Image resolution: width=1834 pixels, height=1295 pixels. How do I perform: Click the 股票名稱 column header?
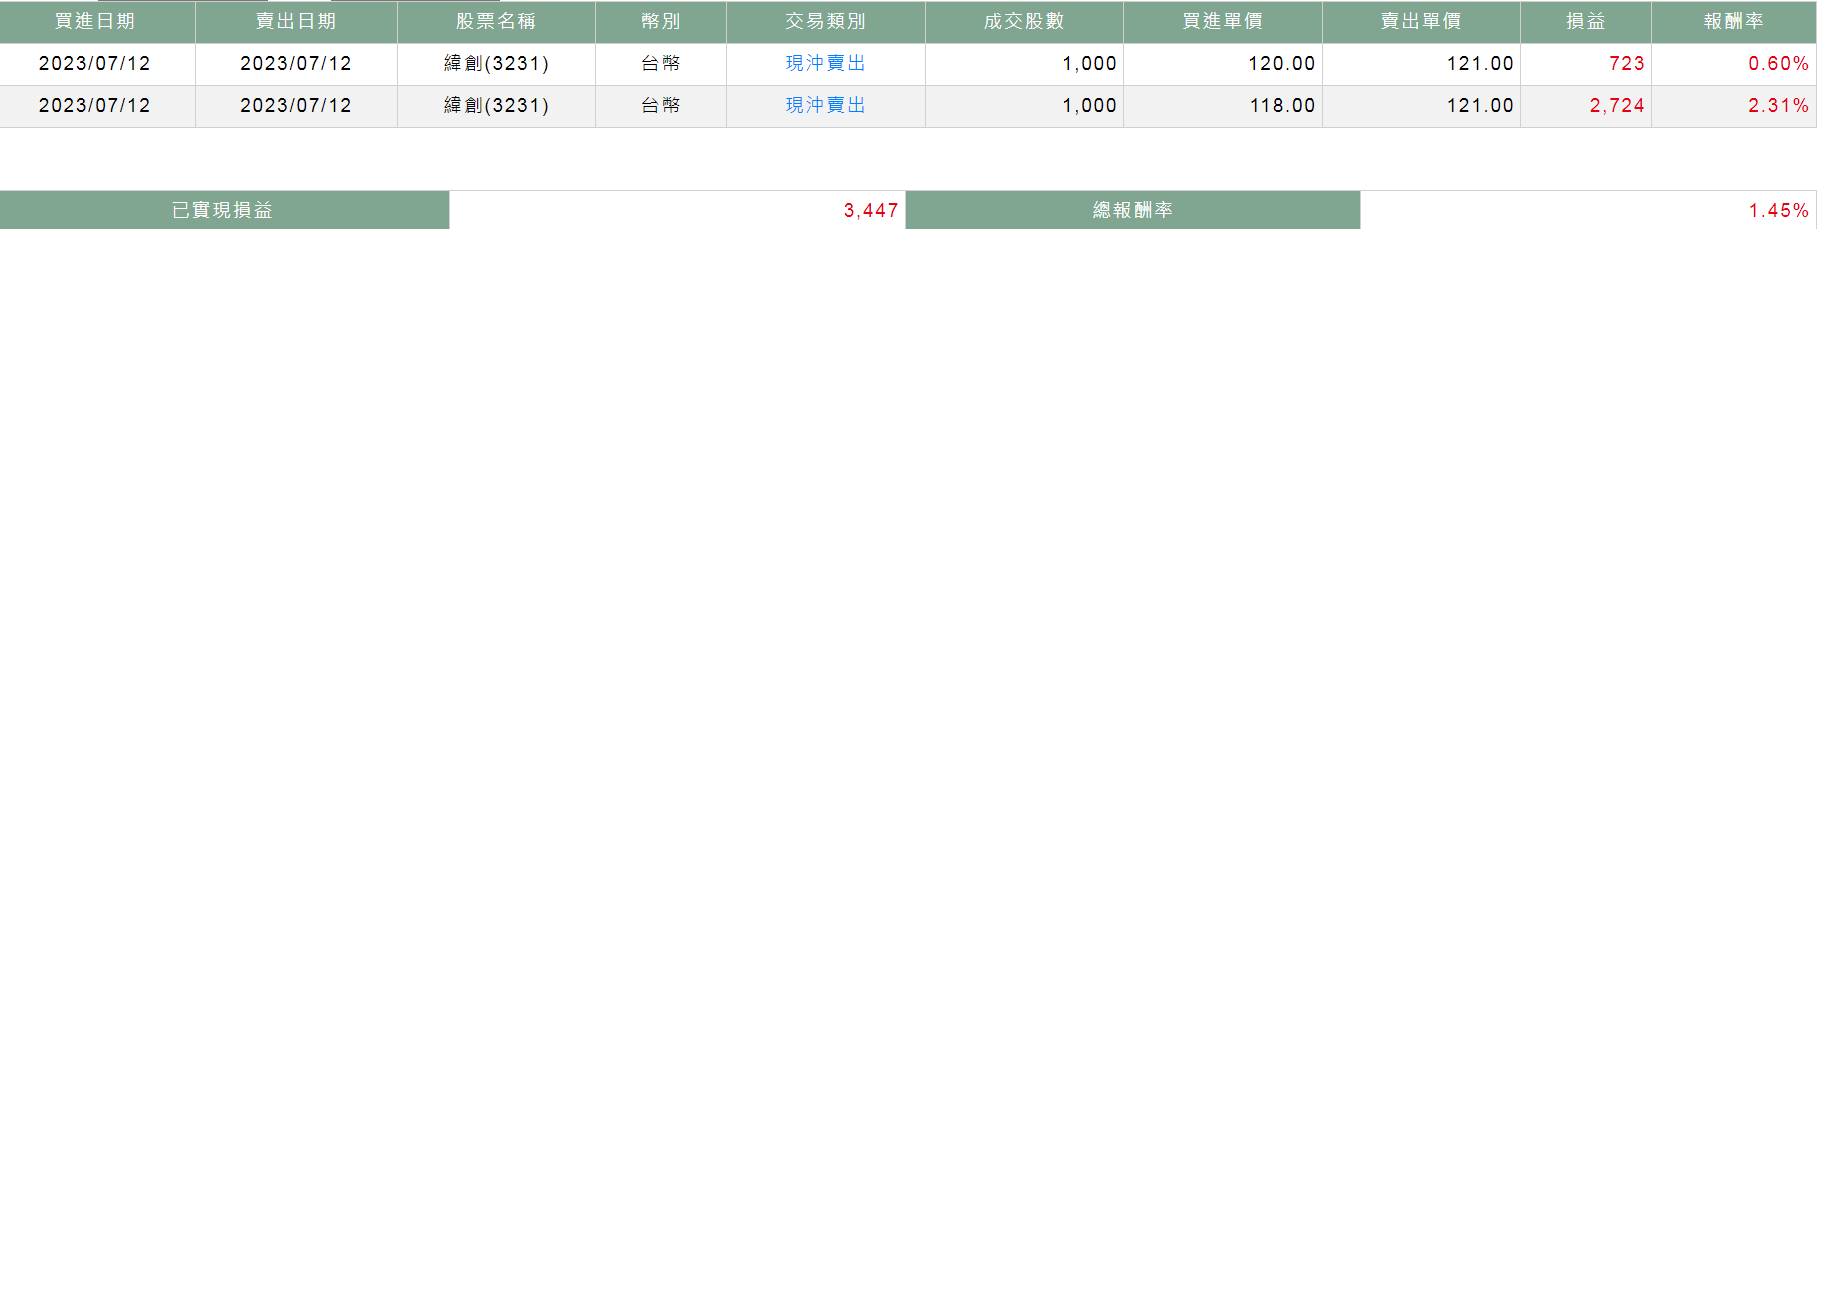[496, 22]
